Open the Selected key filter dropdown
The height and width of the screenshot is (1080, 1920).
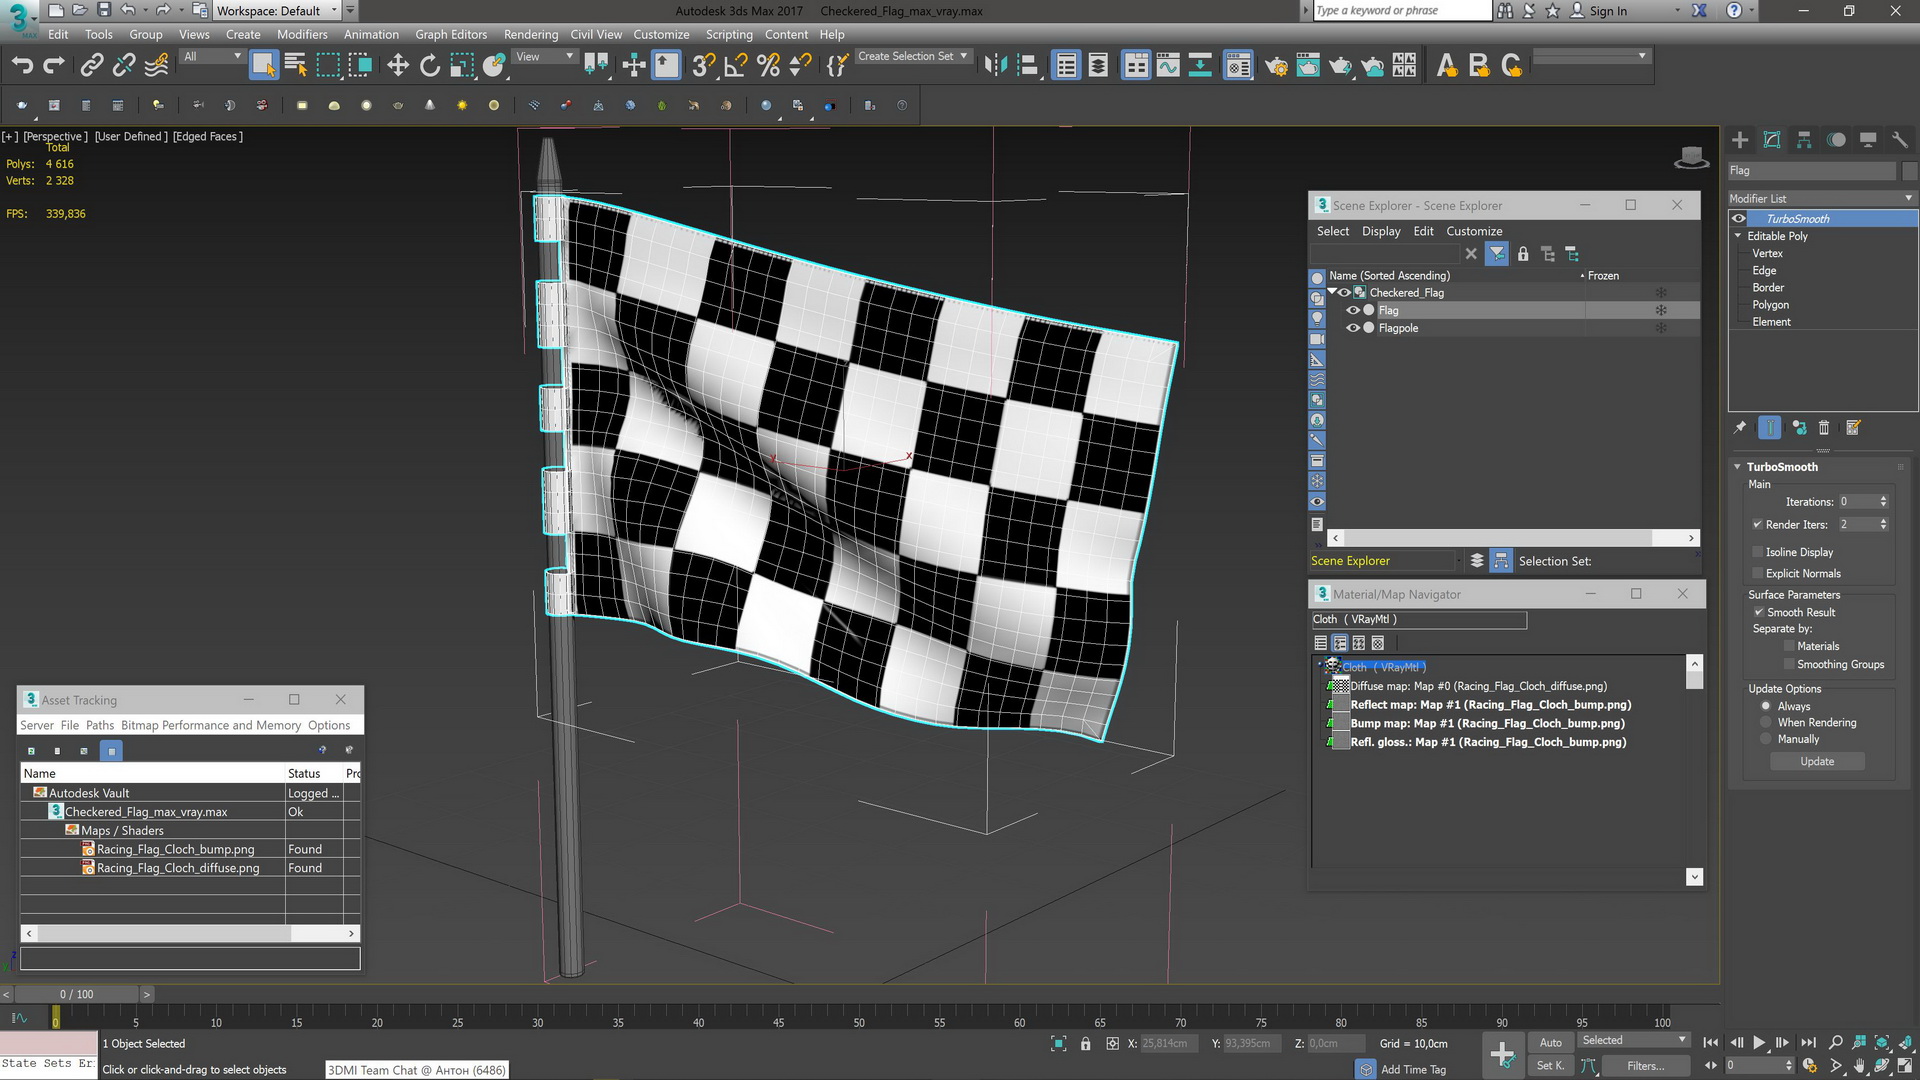(x=1632, y=1040)
